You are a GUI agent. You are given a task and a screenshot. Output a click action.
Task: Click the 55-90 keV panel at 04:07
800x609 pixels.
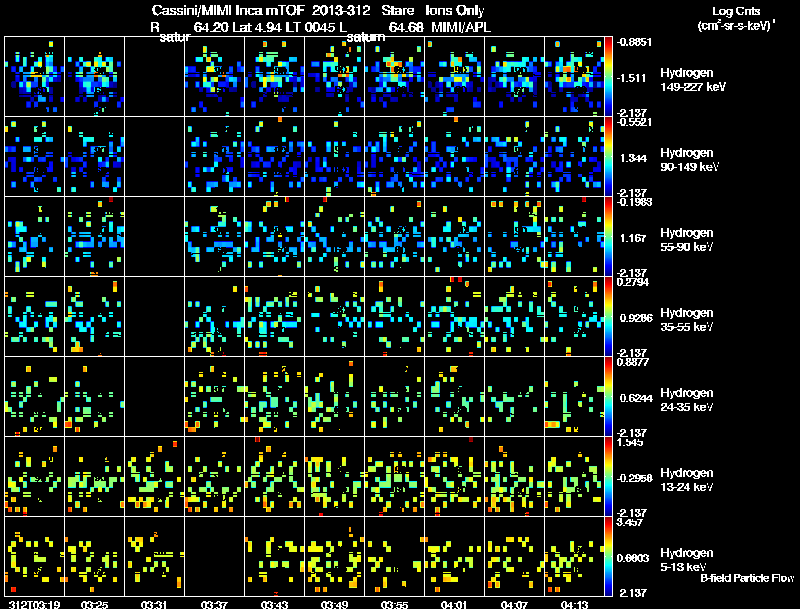coord(514,236)
